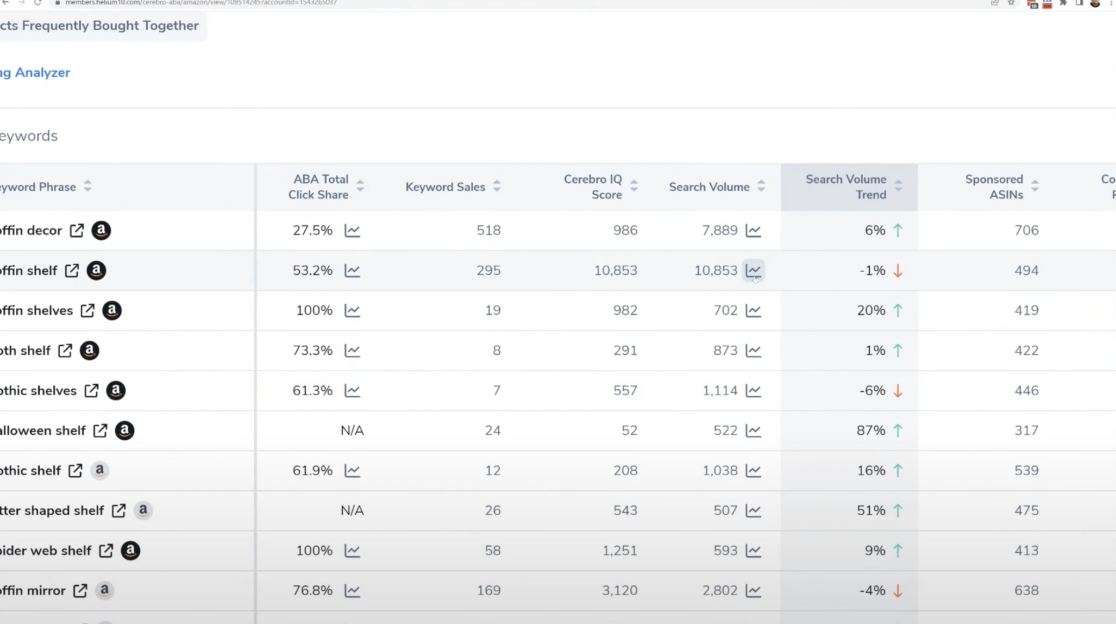Click the external link icon next to "coffin shelf"
1116x624 pixels.
[x=73, y=270]
